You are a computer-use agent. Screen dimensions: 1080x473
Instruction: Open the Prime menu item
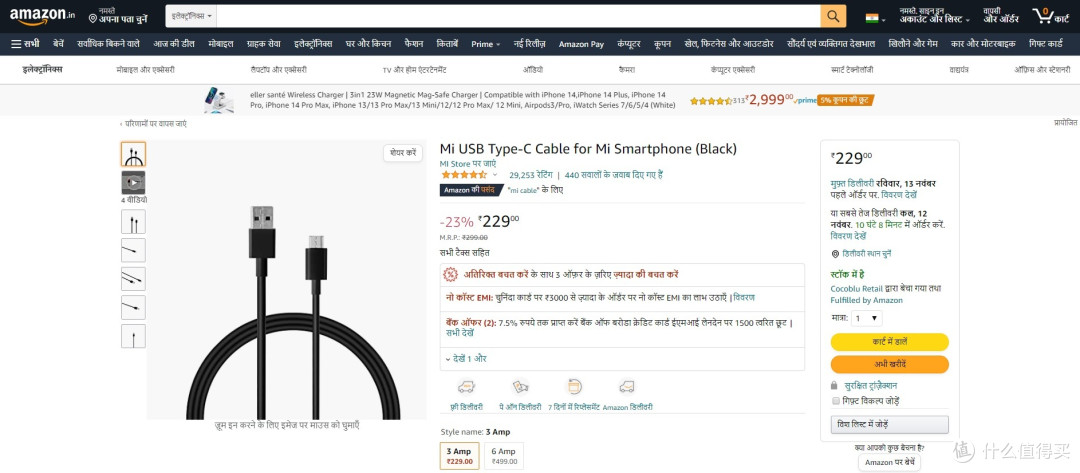[486, 44]
